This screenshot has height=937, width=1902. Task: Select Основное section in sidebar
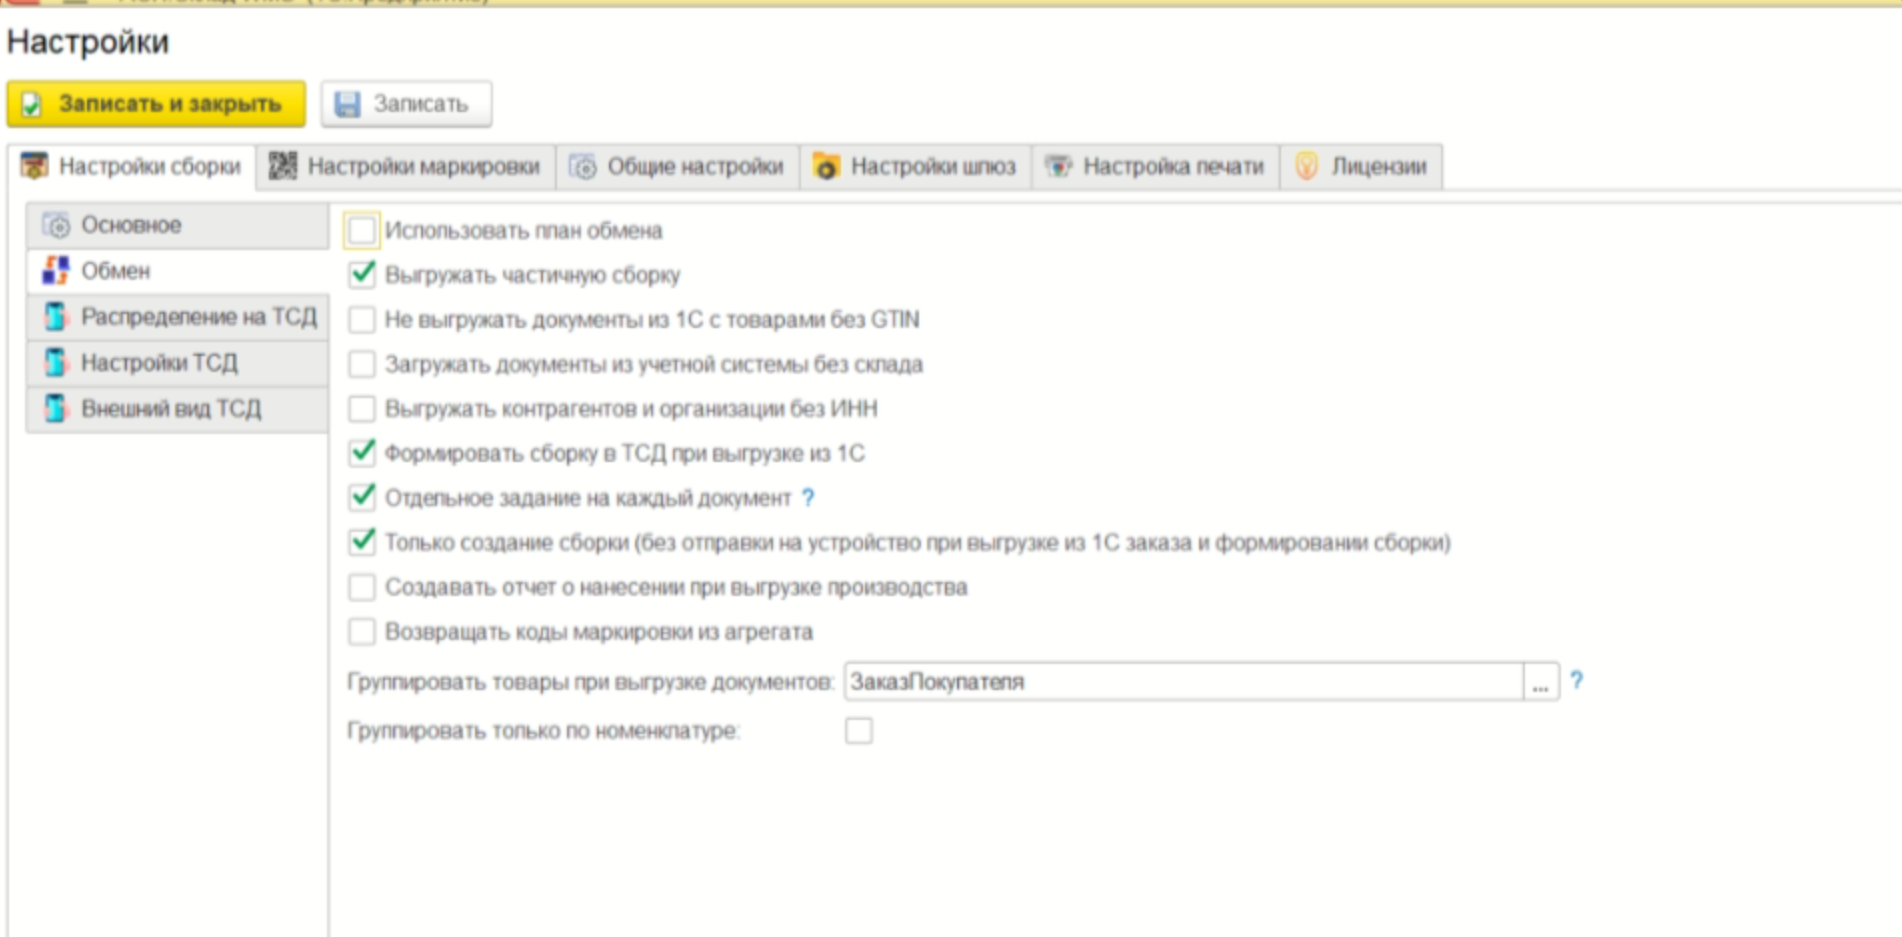178,226
